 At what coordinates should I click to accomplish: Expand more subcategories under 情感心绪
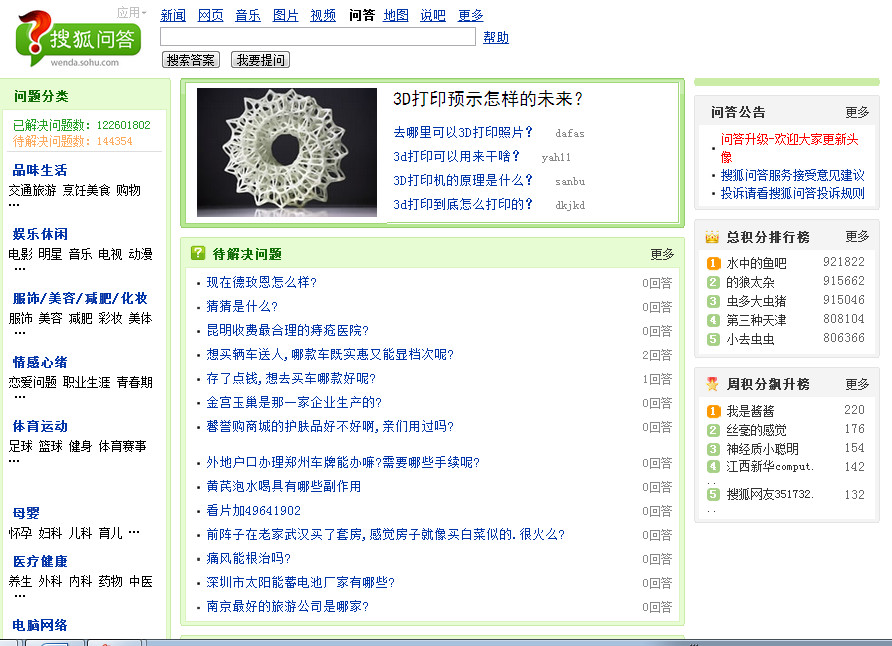click(20, 396)
